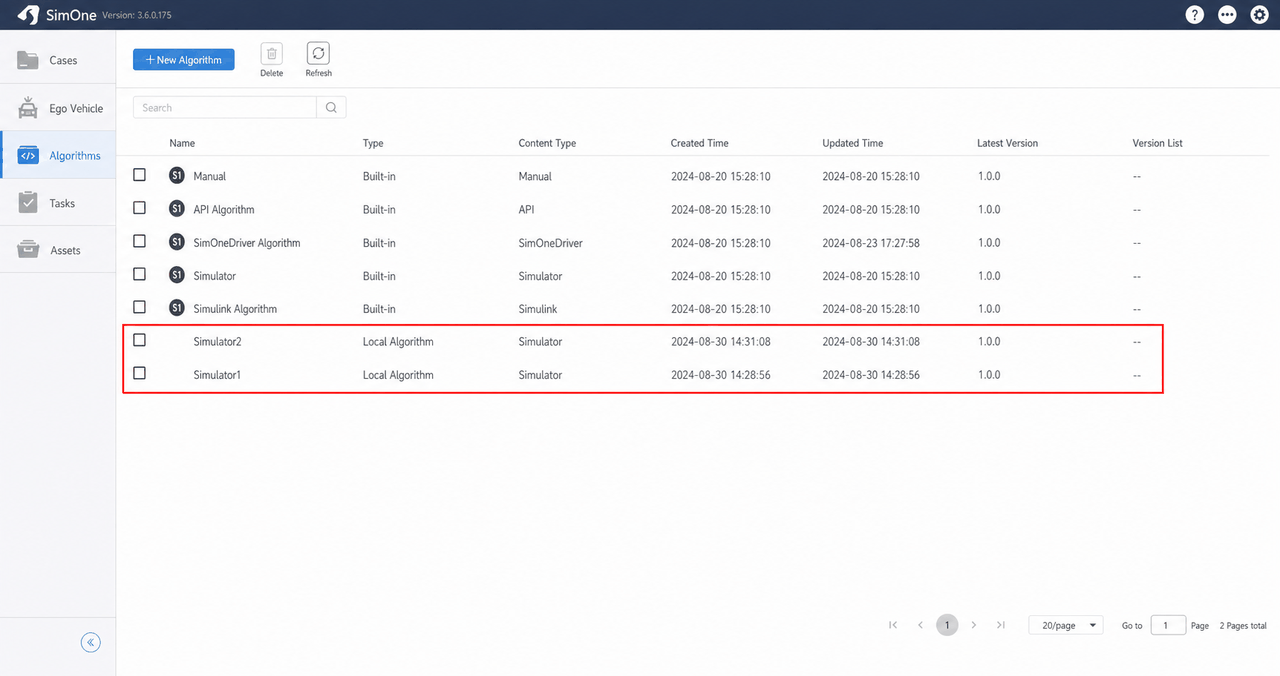Click the Simulink Algorithm name
The height and width of the screenshot is (676, 1280).
(235, 308)
